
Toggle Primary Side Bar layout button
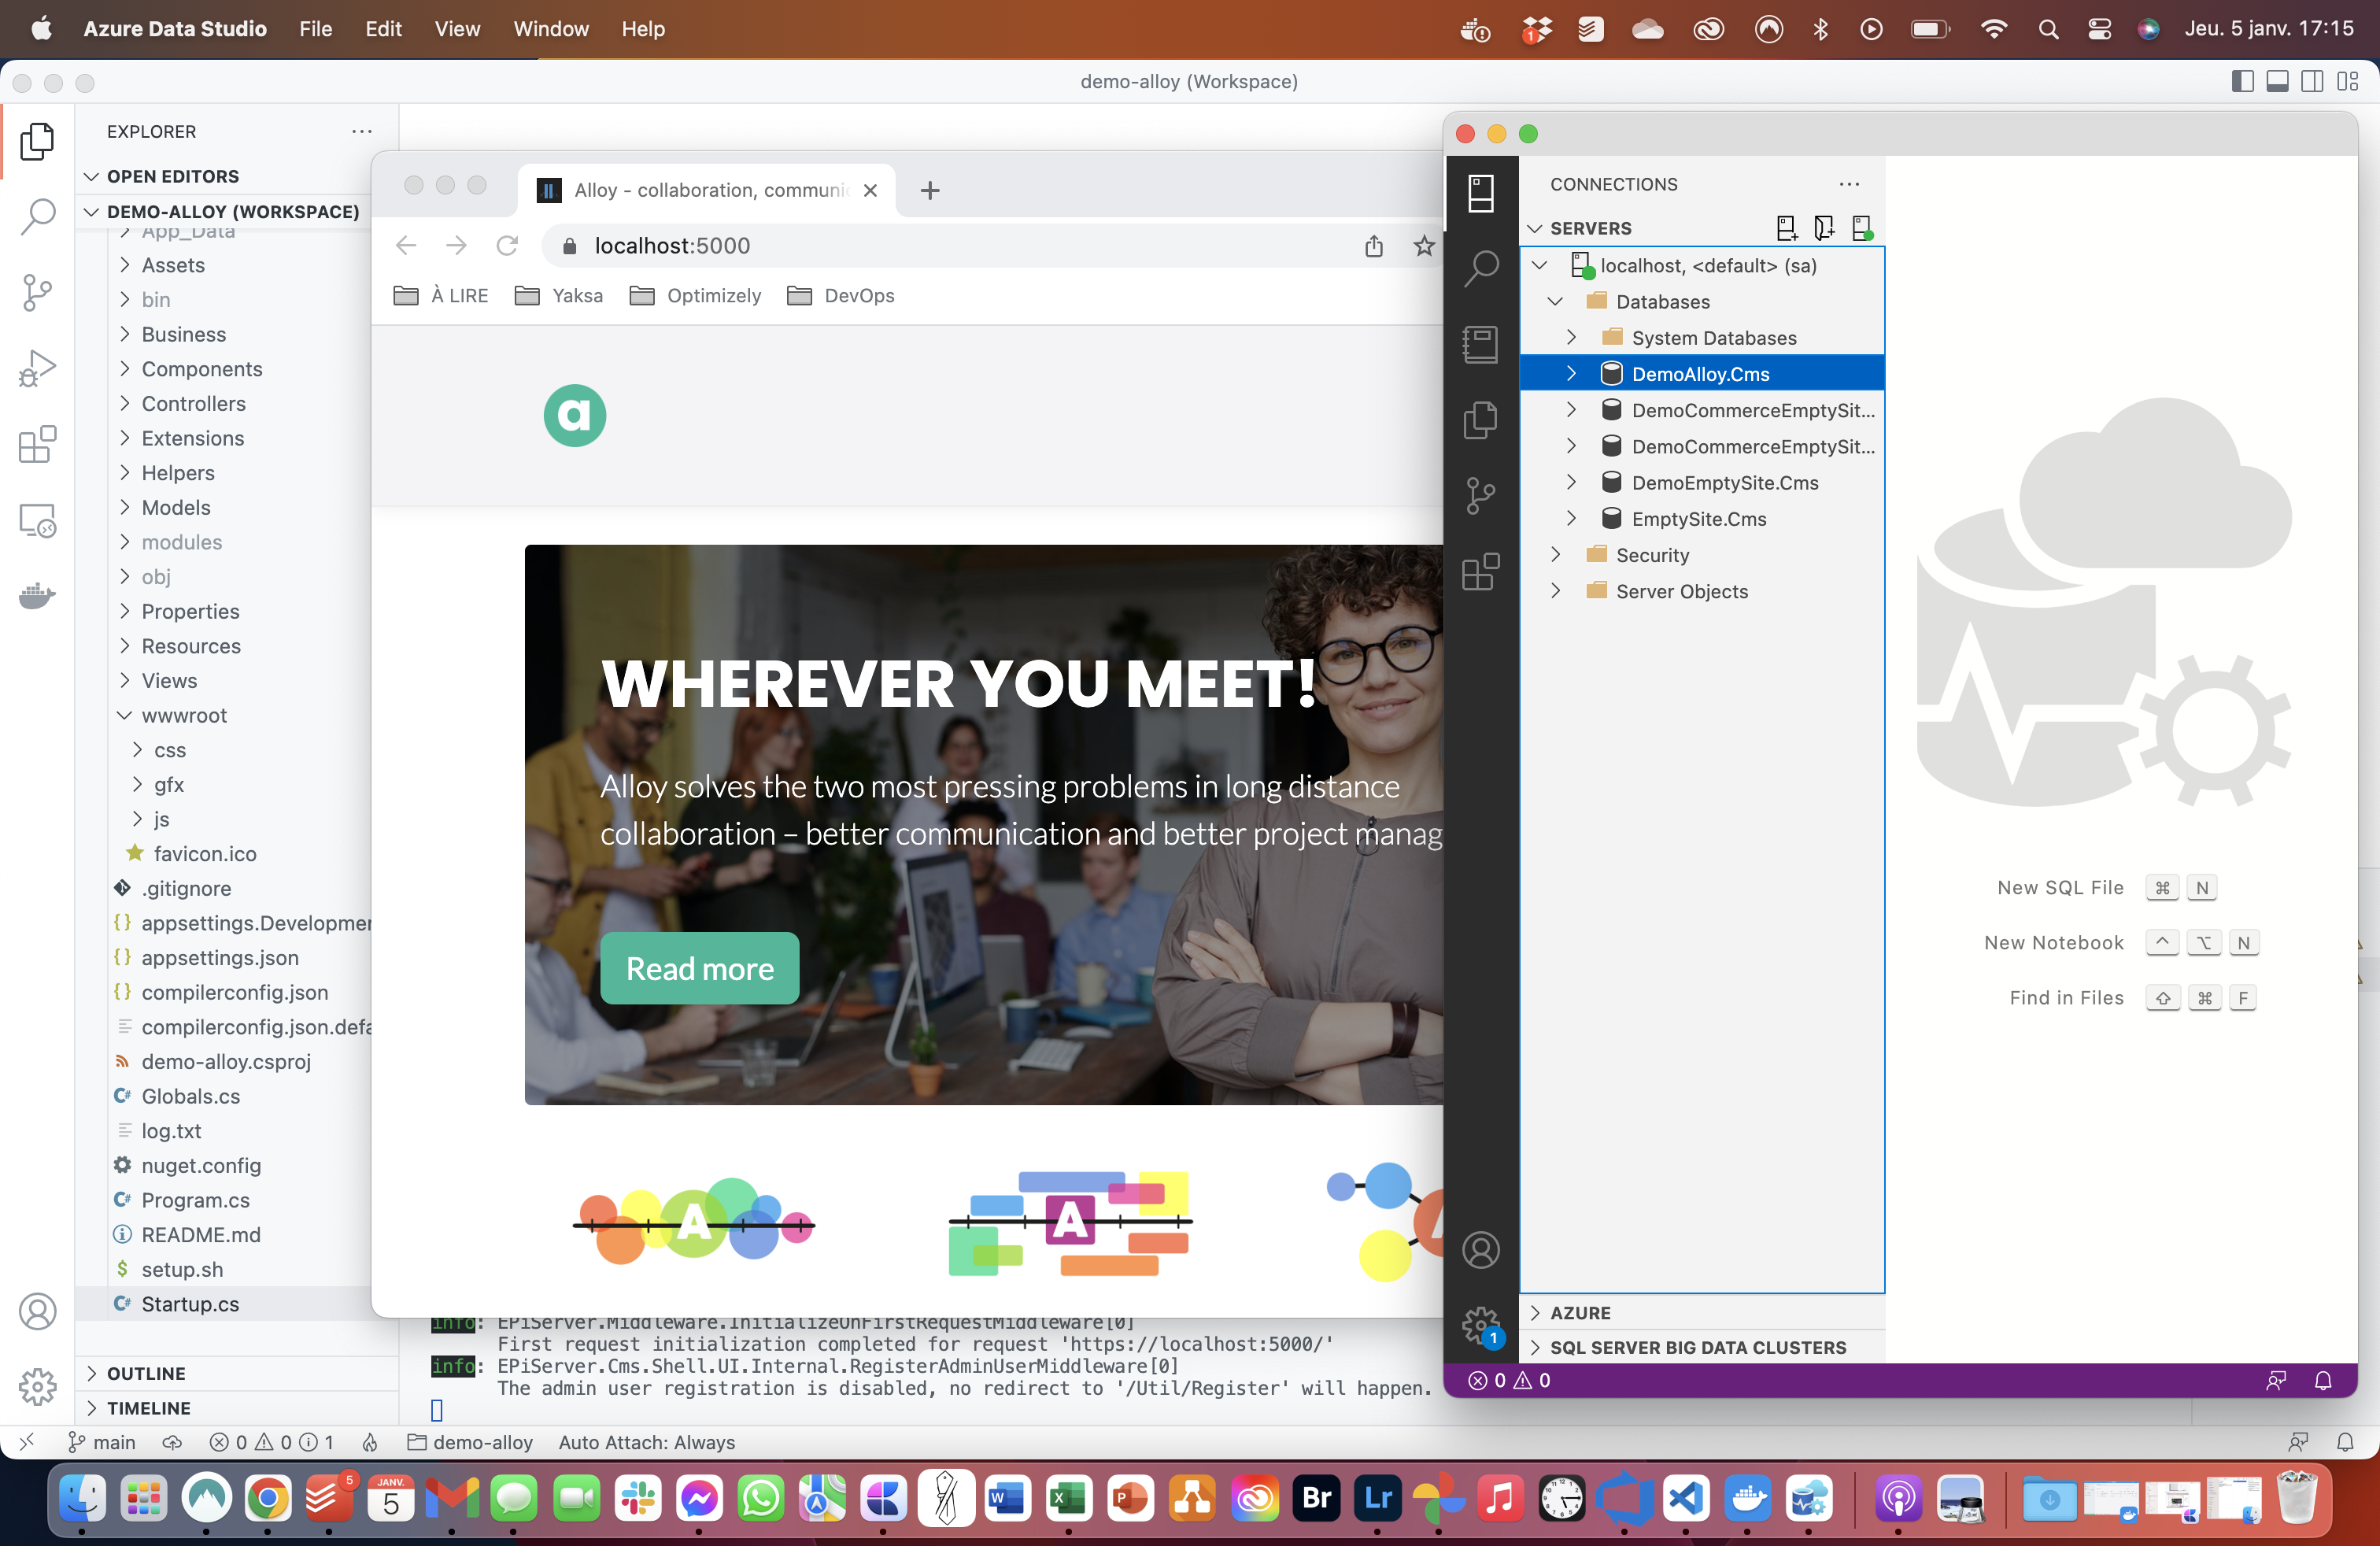coord(2242,82)
